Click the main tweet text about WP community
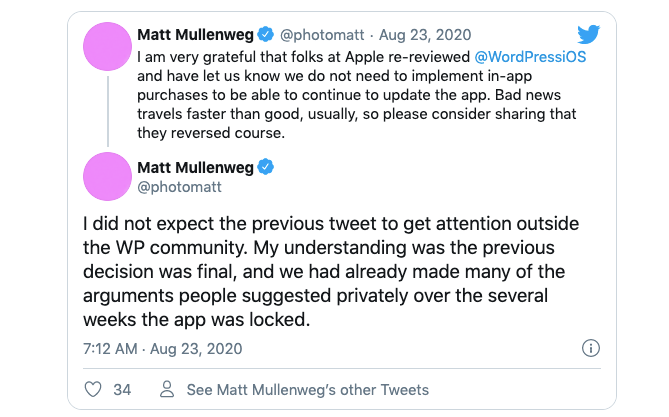This screenshot has height=417, width=669. click(330, 270)
